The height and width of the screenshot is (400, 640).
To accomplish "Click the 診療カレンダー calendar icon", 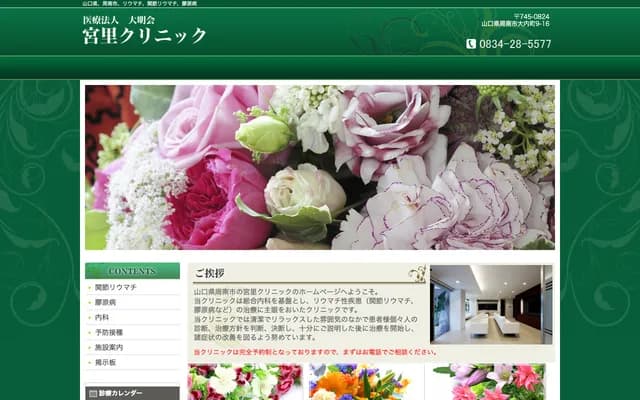I will coord(93,393).
